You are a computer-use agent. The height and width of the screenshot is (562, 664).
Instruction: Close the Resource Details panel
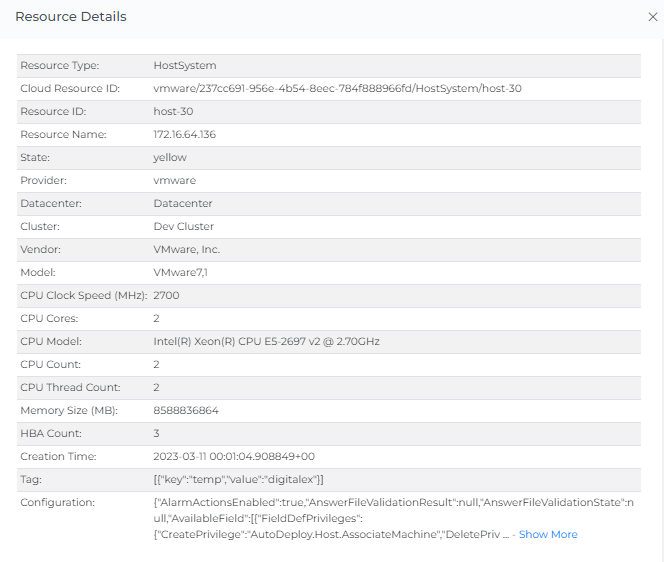[653, 17]
